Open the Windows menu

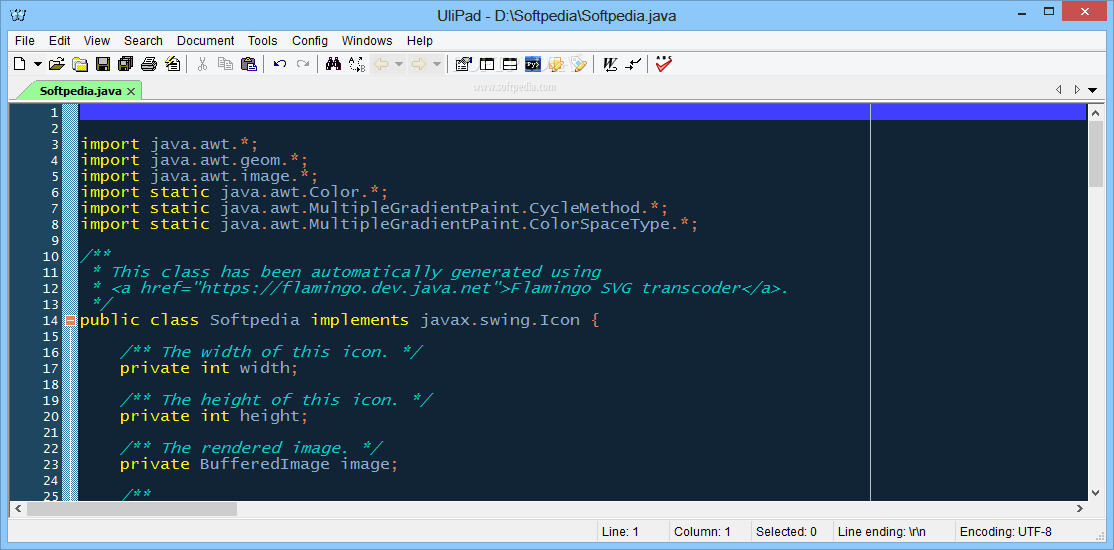click(x=367, y=41)
